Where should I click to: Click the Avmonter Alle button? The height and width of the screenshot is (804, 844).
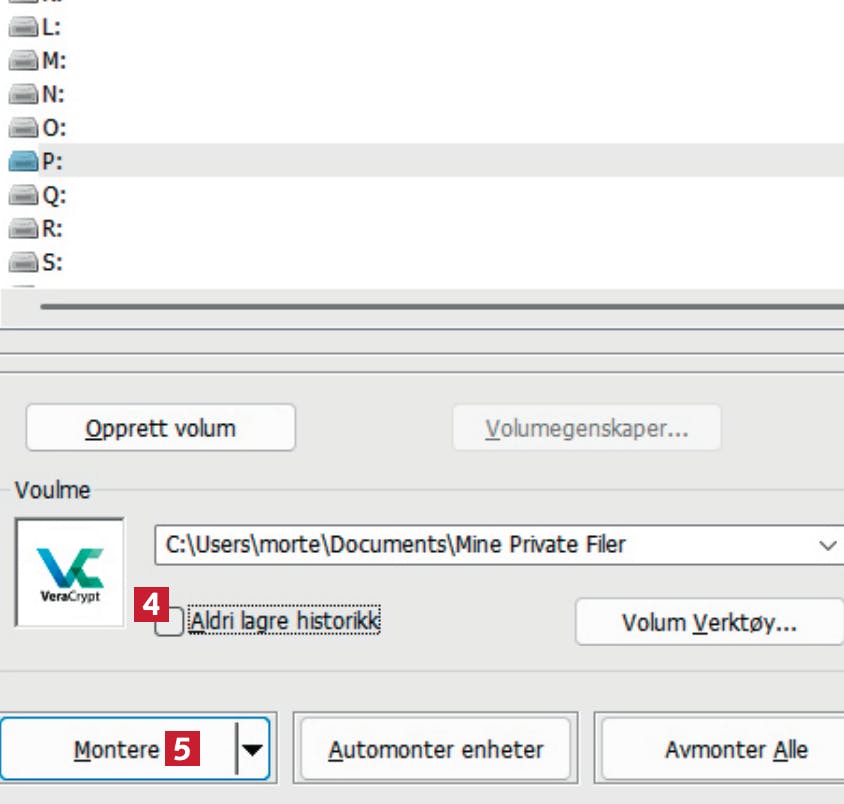723,749
